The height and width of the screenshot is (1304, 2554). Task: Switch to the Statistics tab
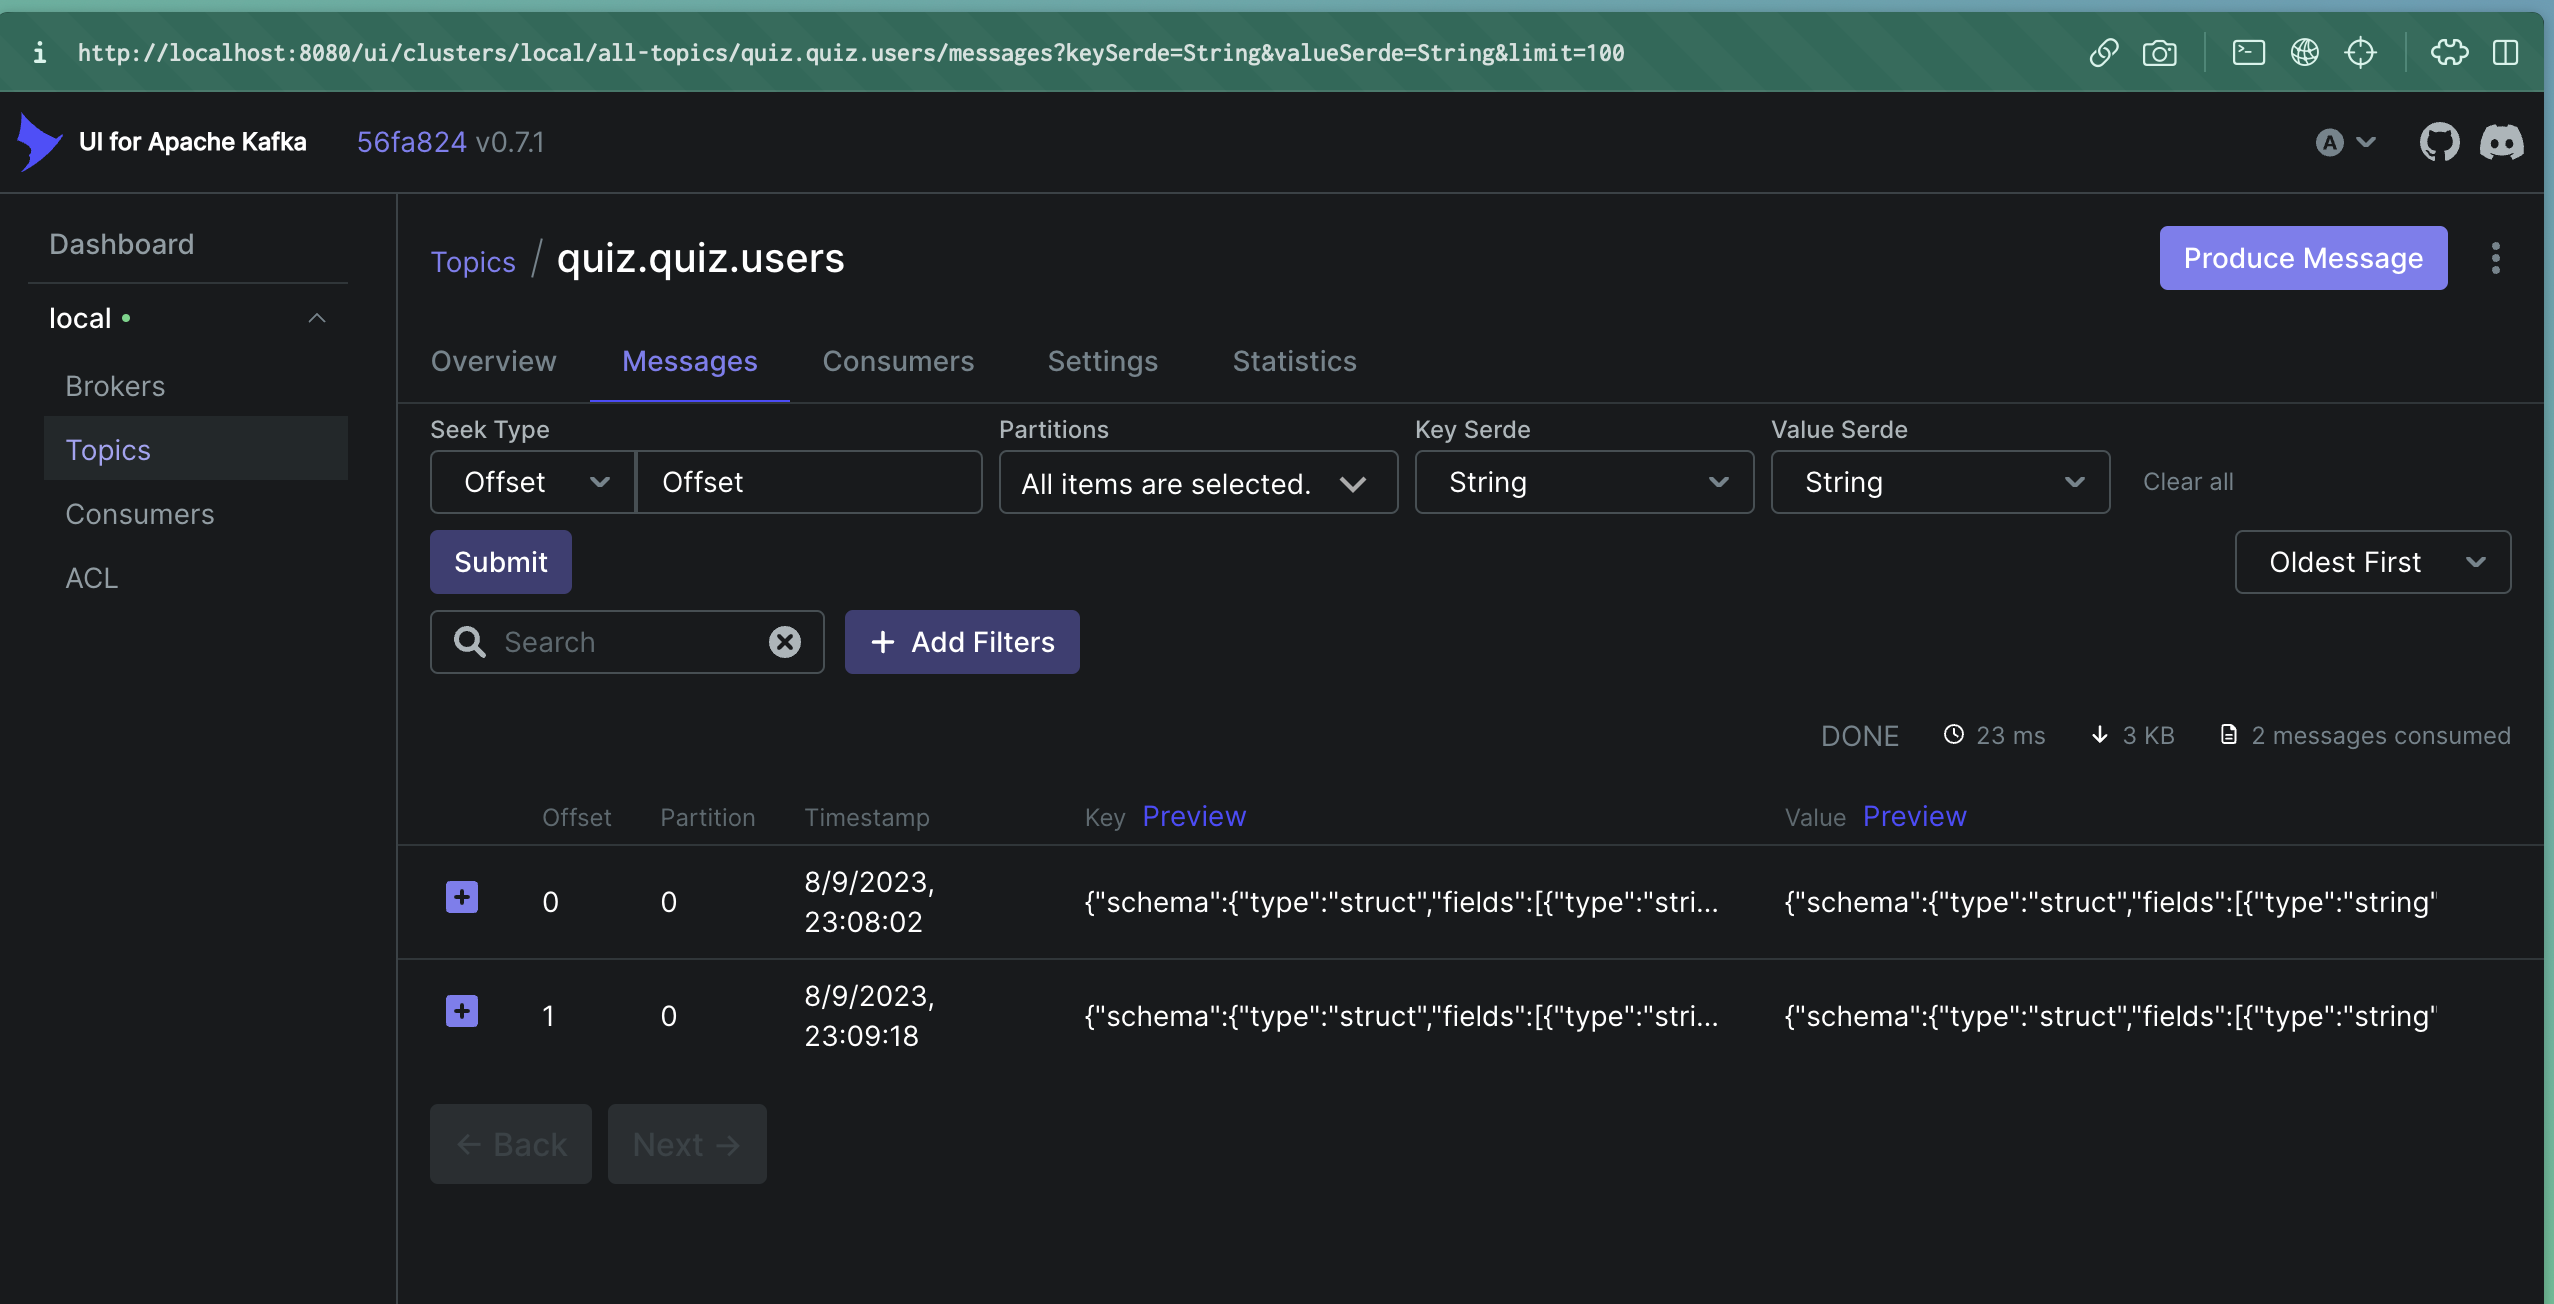point(1293,361)
